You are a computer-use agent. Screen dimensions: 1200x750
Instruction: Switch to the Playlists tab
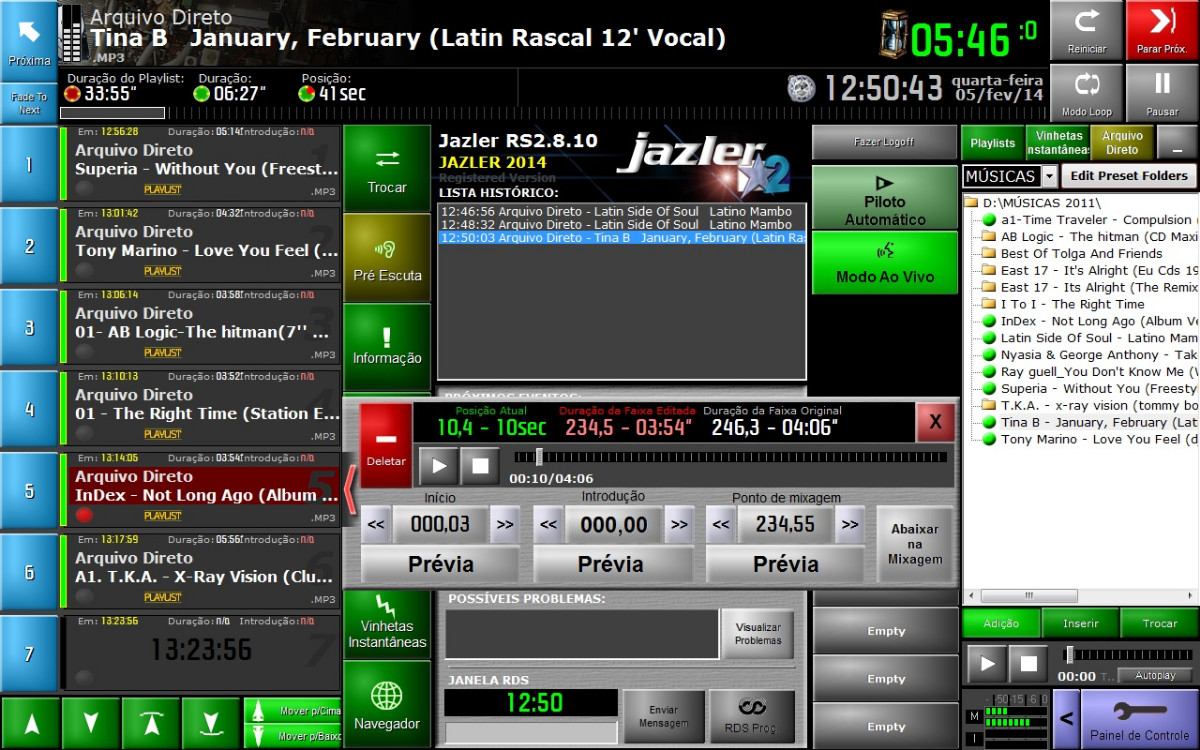point(992,143)
